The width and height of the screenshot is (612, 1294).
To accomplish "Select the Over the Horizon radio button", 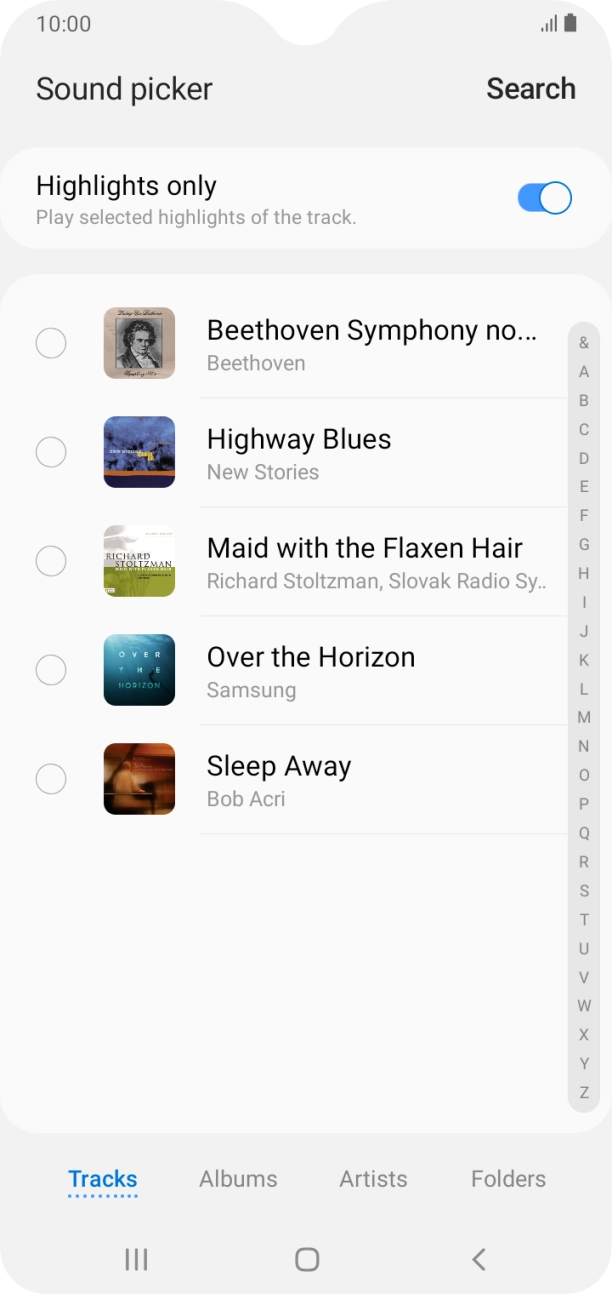I will (x=51, y=670).
